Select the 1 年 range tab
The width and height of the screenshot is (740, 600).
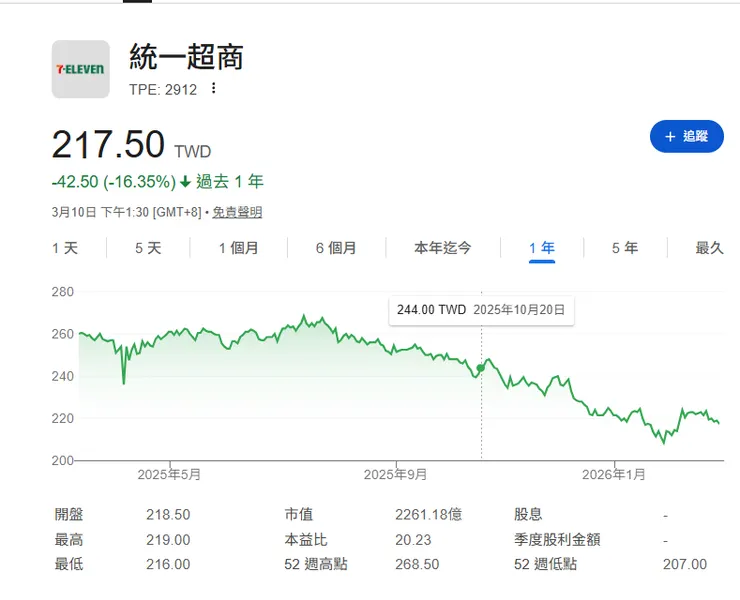pos(542,248)
